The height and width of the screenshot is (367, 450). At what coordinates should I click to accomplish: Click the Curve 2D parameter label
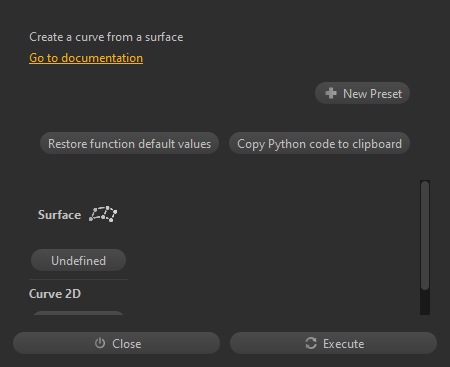point(55,294)
